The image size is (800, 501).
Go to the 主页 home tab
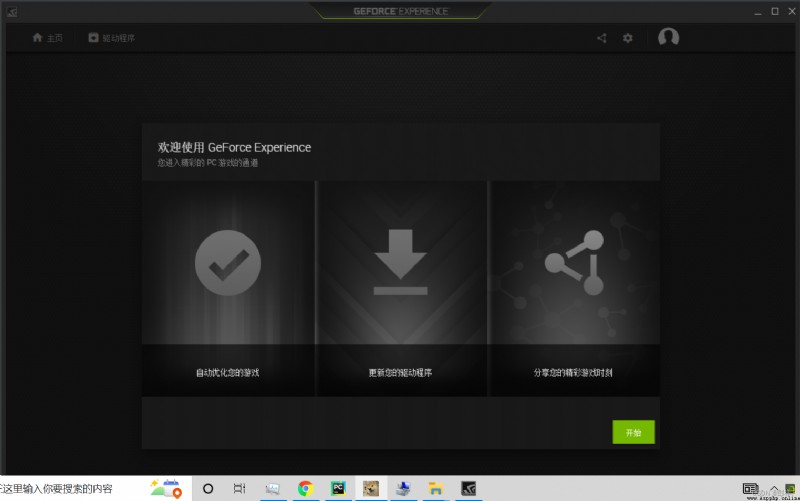[x=47, y=38]
